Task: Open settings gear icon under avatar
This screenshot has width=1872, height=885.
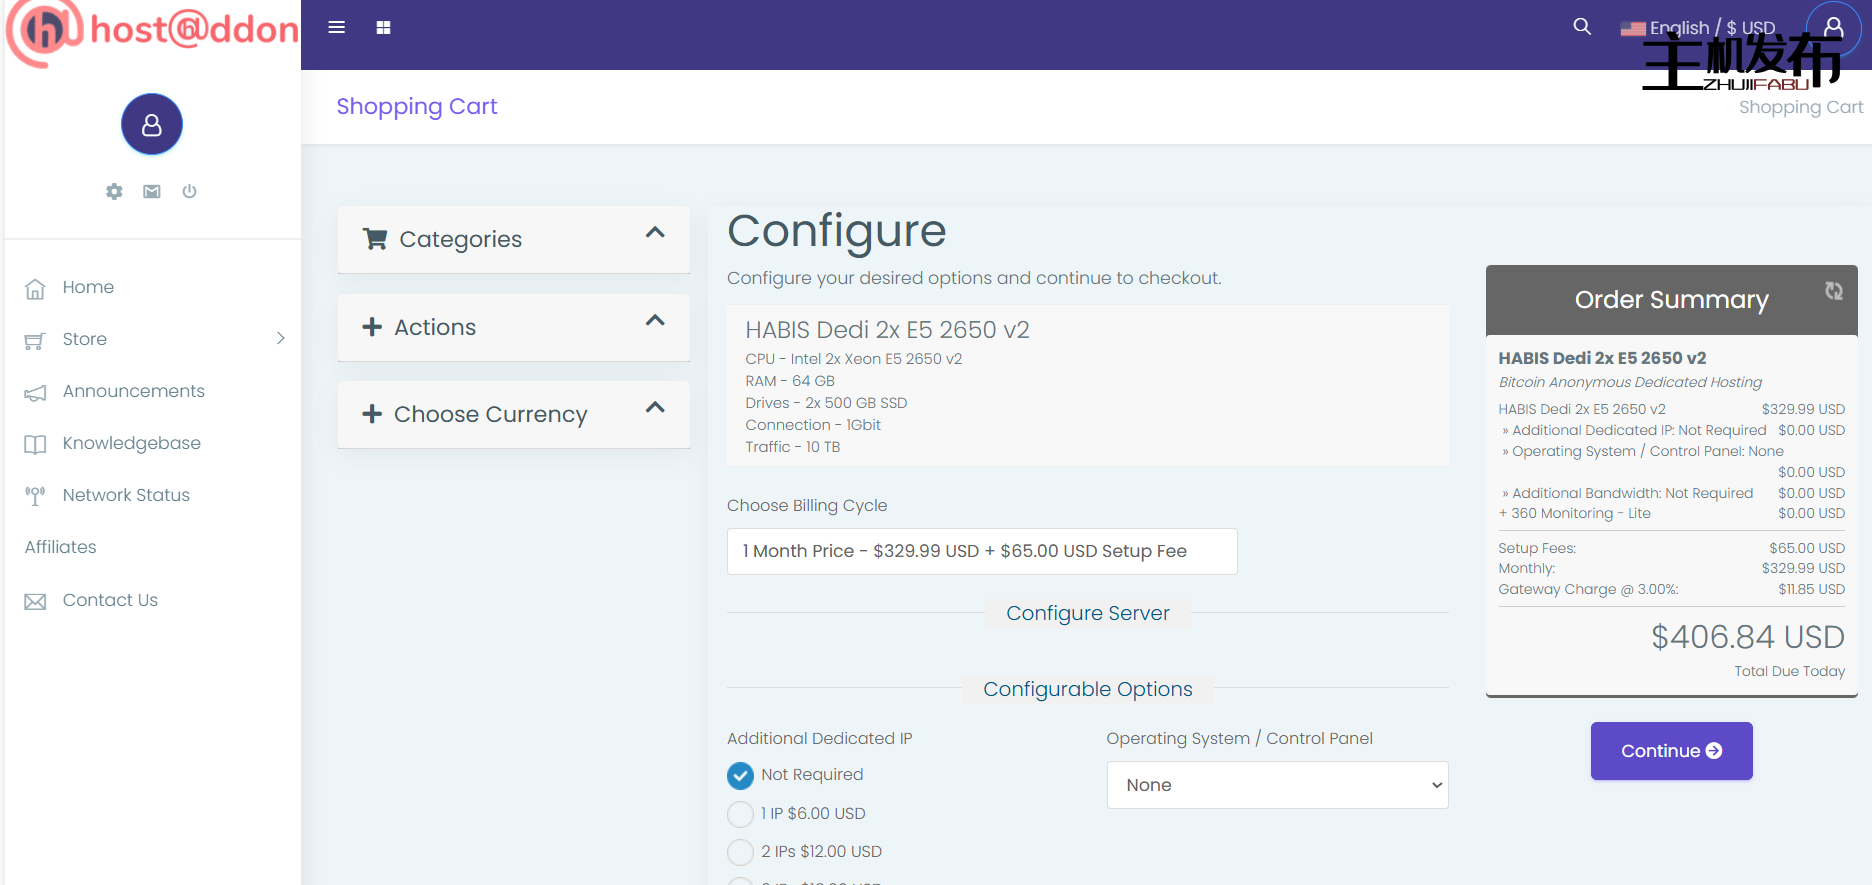Action: click(x=114, y=191)
